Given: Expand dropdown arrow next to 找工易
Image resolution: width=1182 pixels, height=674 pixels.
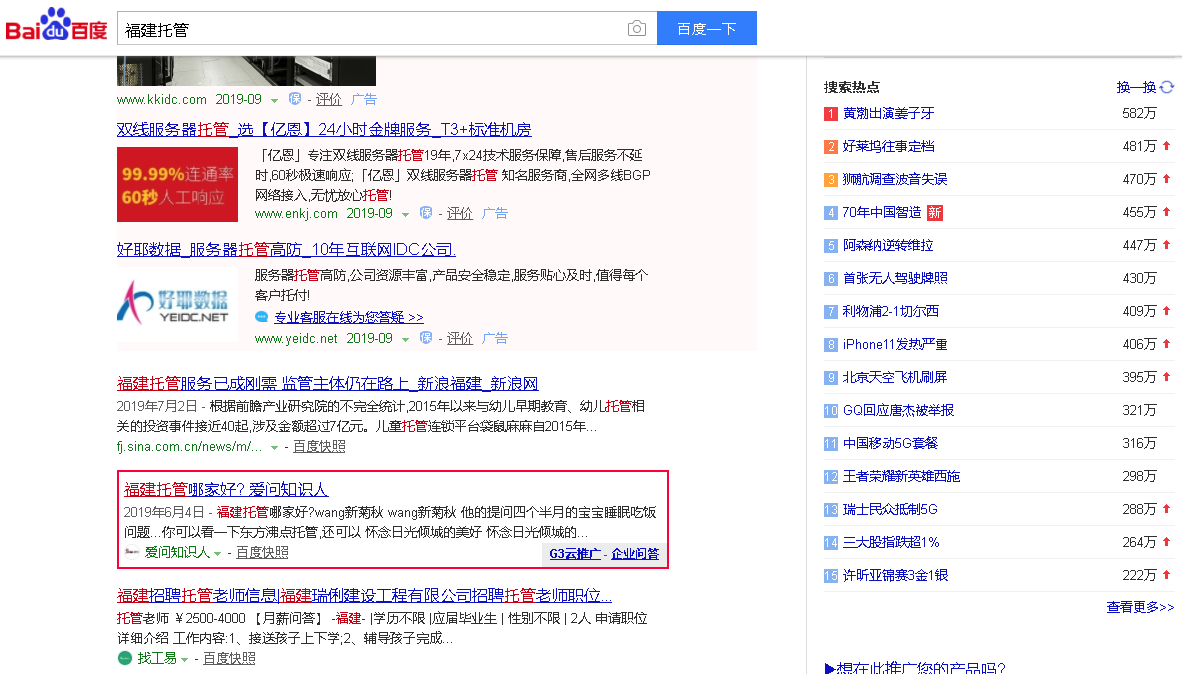Looking at the screenshot, I should [185, 660].
